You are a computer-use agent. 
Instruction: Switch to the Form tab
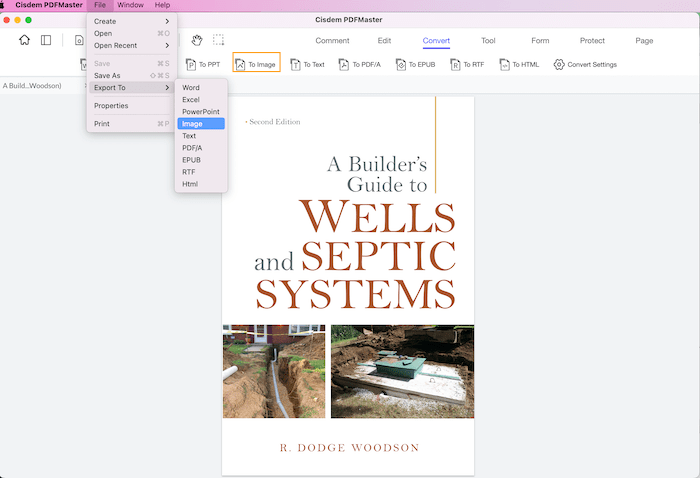540,41
